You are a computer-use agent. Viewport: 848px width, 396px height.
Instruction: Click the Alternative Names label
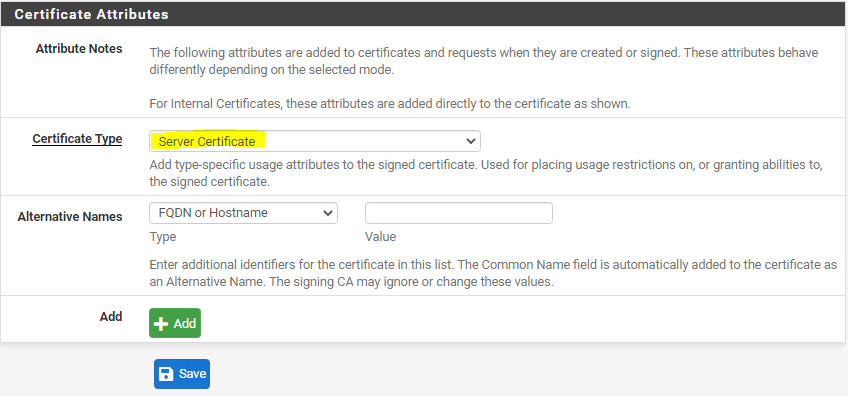pos(70,216)
